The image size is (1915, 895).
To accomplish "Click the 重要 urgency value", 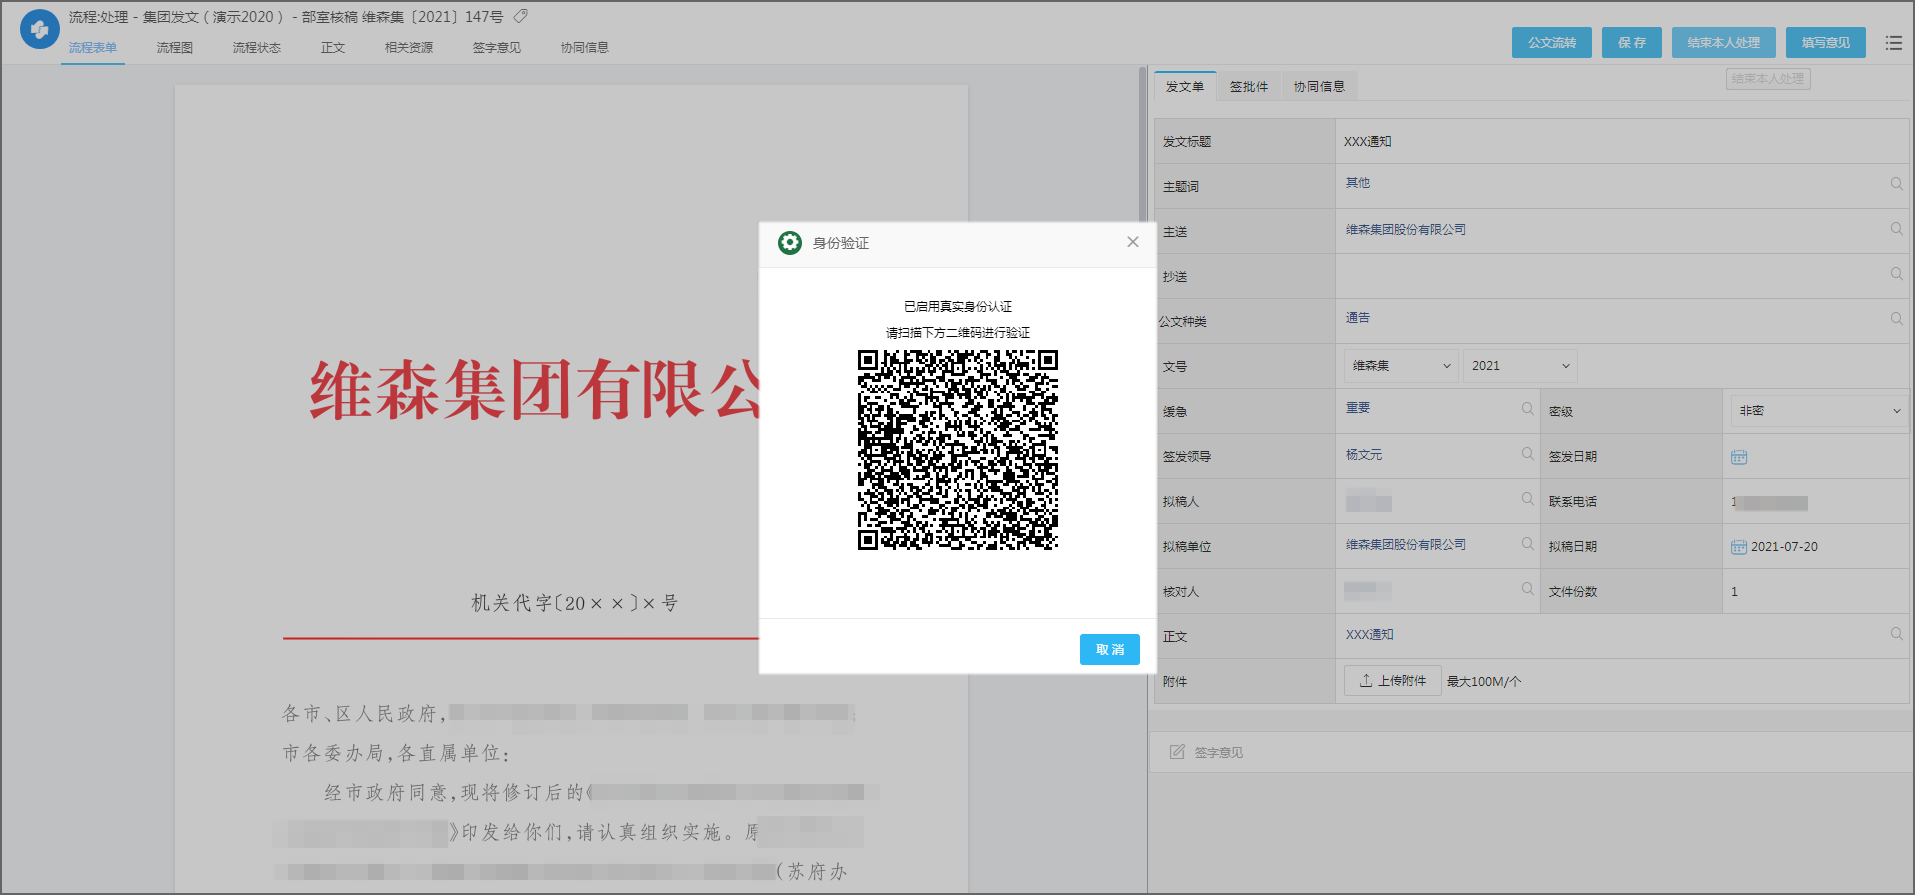I will click(1357, 408).
